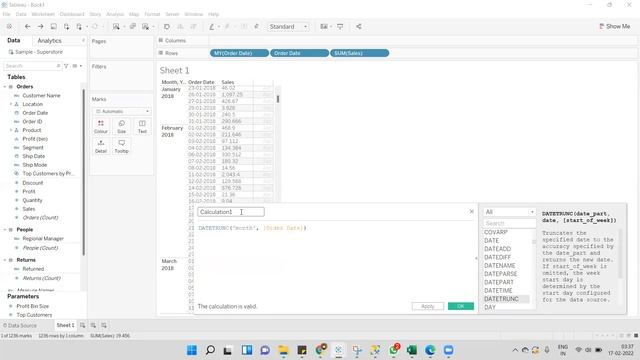
Task: Save the workbook using toolbar icon
Action: tap(53, 27)
